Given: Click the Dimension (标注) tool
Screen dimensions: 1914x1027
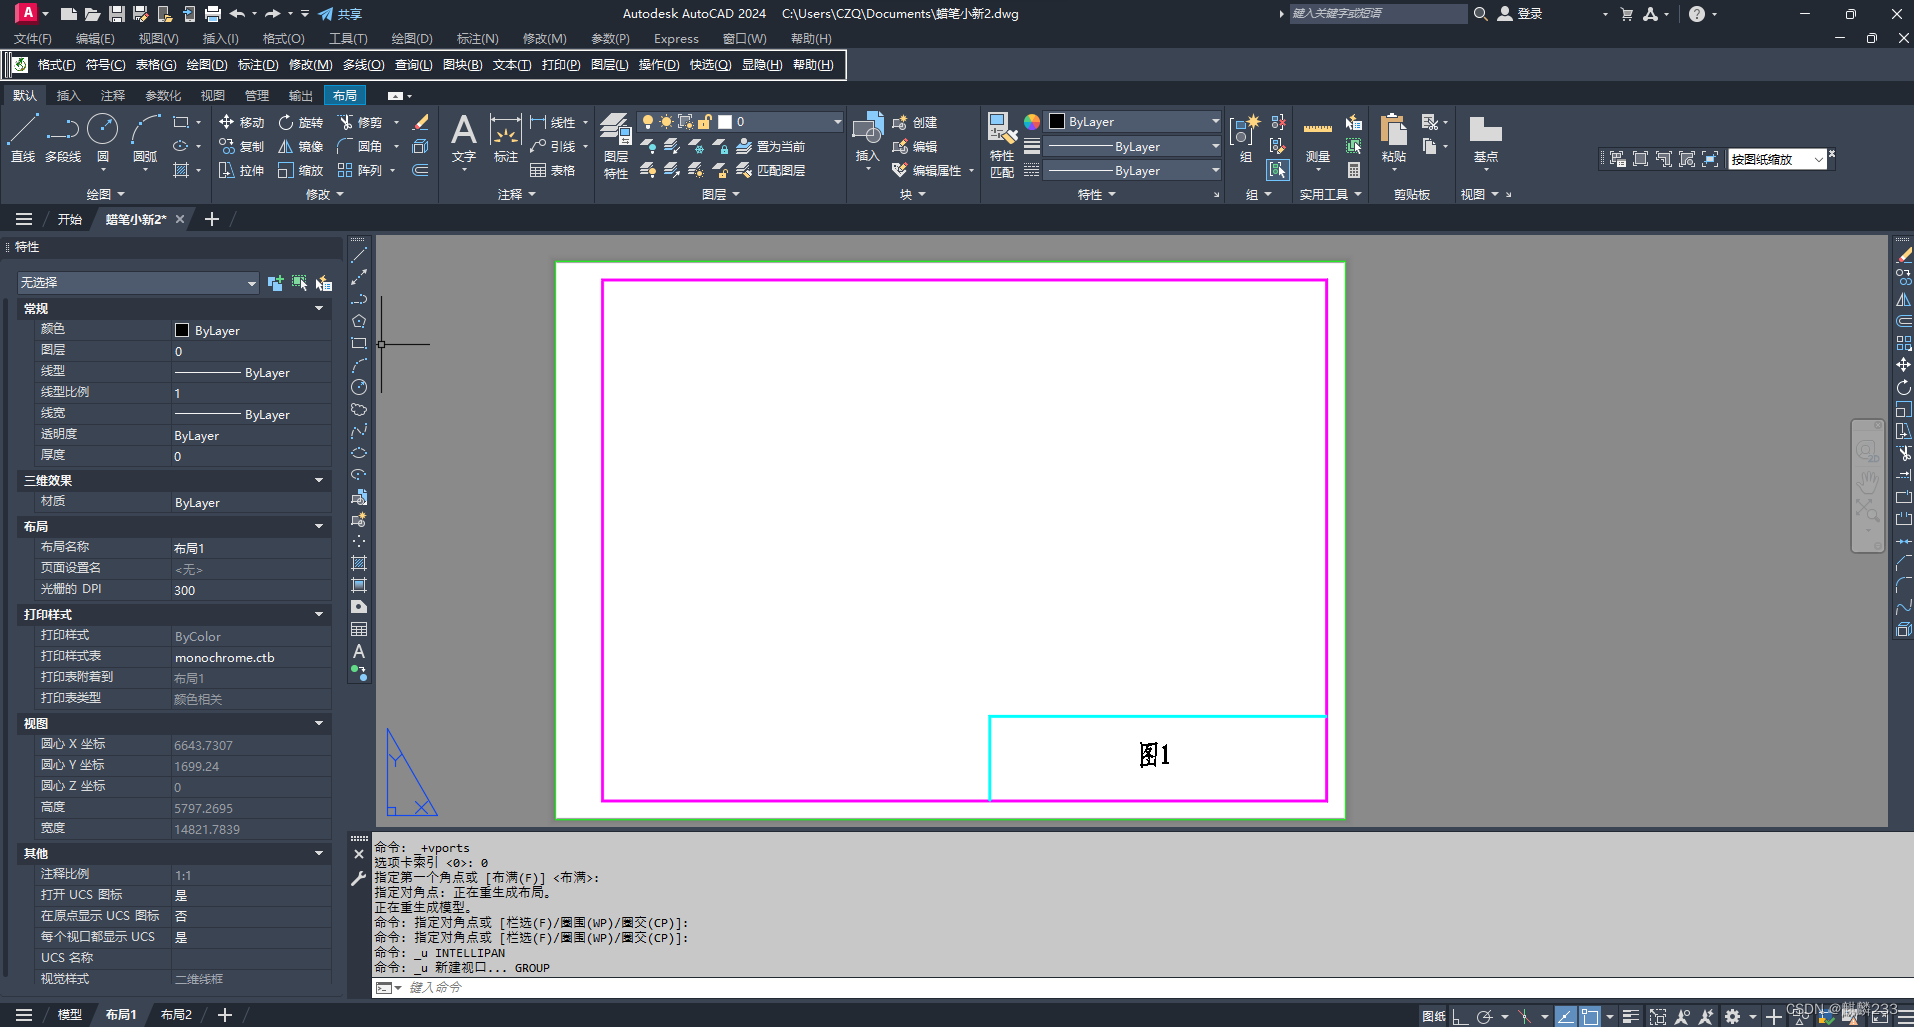Looking at the screenshot, I should pyautogui.click(x=505, y=138).
